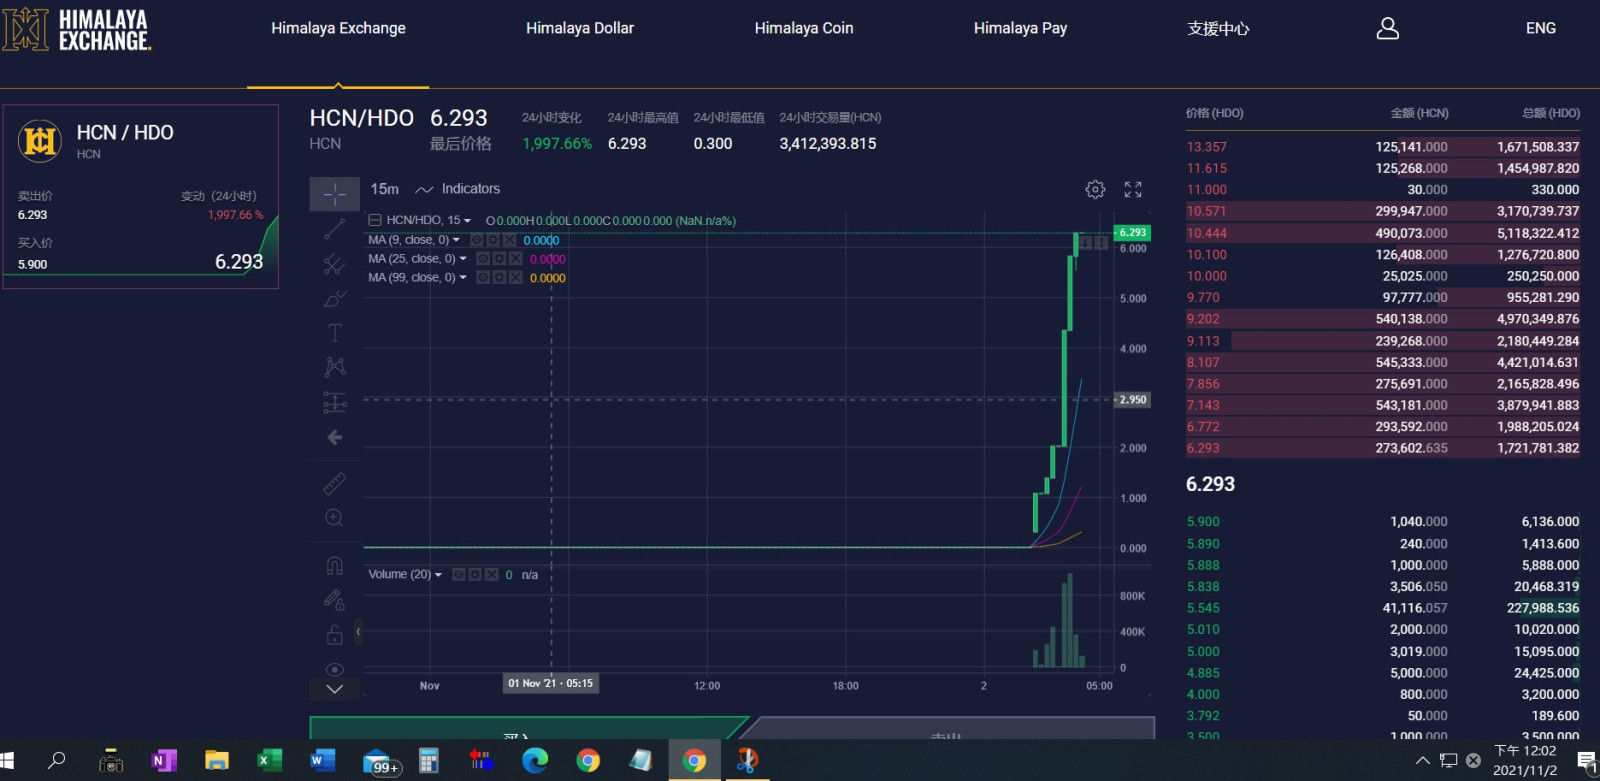
Task: Open the ENG language selector
Action: click(x=1541, y=28)
